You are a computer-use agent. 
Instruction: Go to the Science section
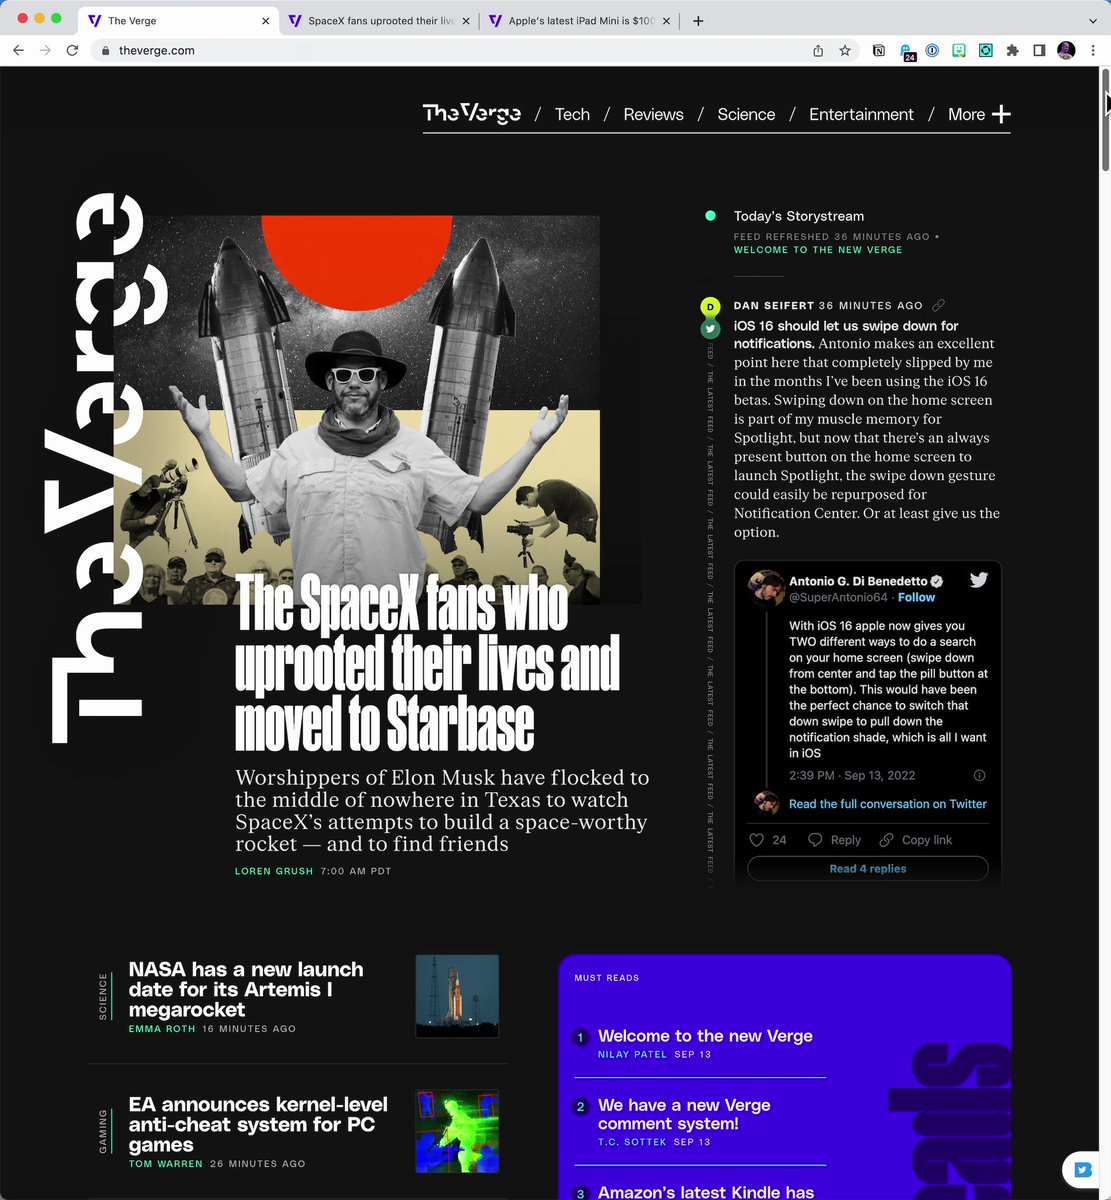[x=746, y=114]
